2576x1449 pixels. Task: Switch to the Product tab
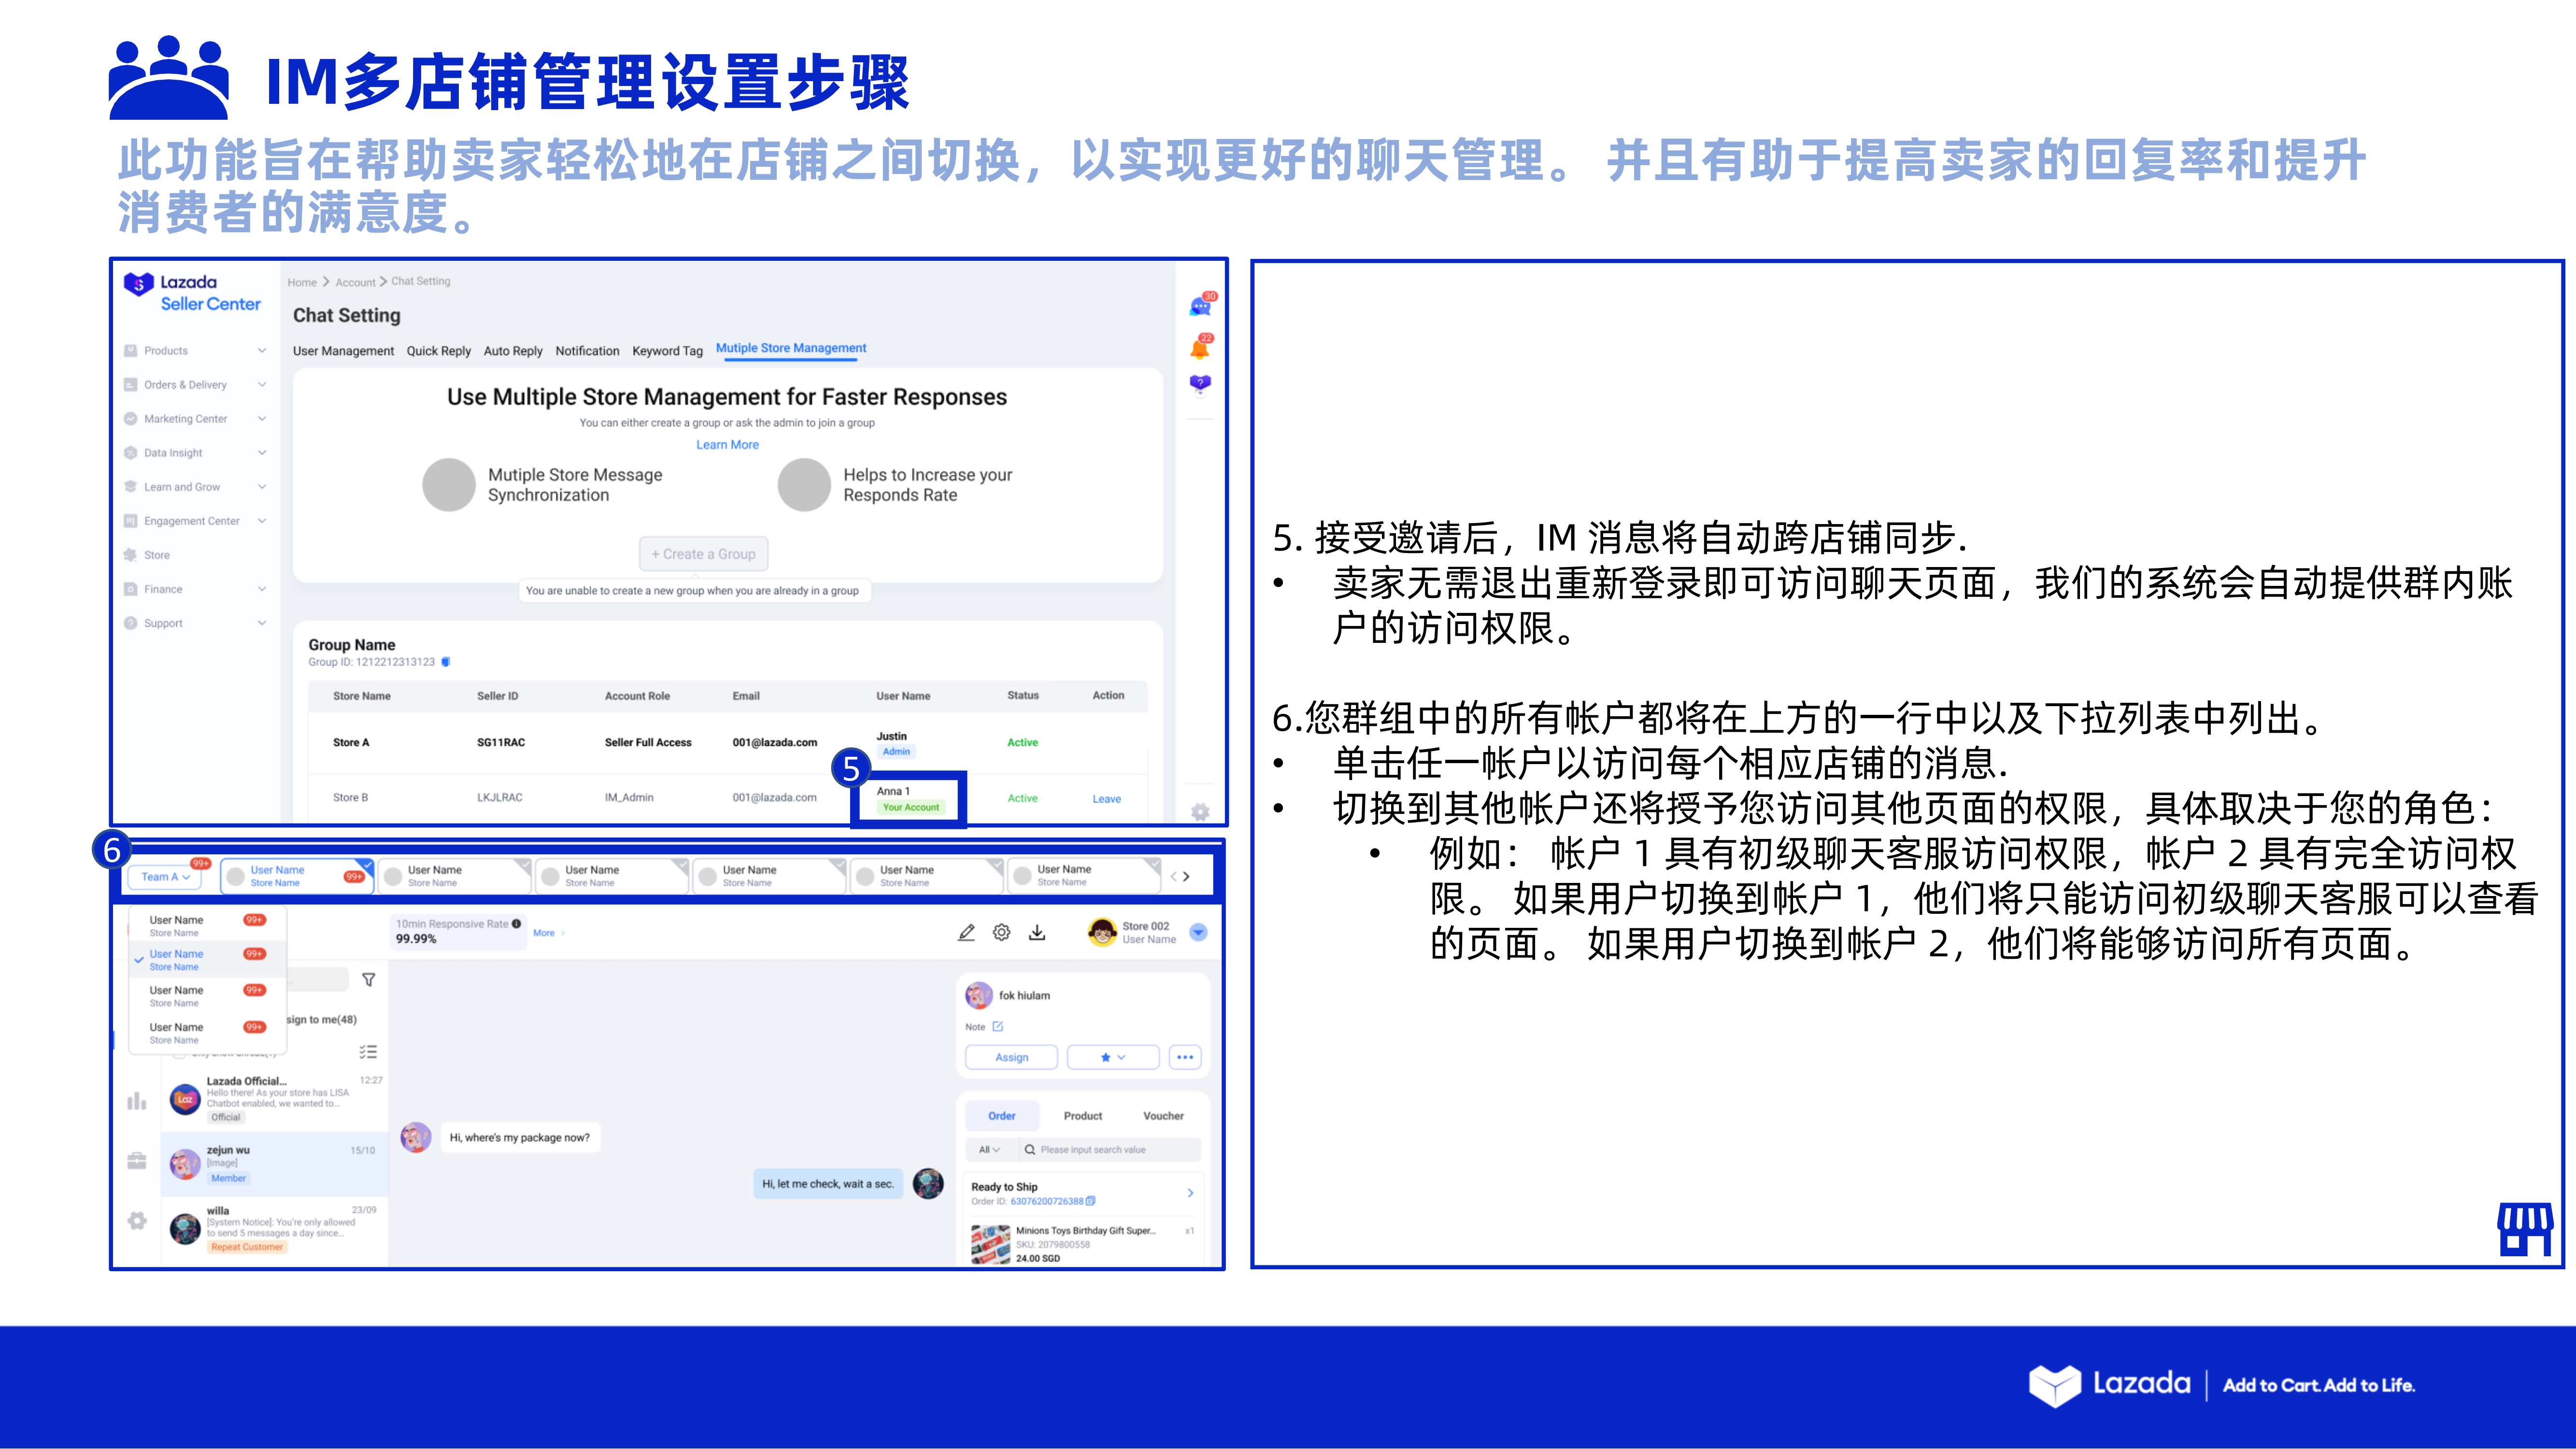[x=1083, y=1116]
